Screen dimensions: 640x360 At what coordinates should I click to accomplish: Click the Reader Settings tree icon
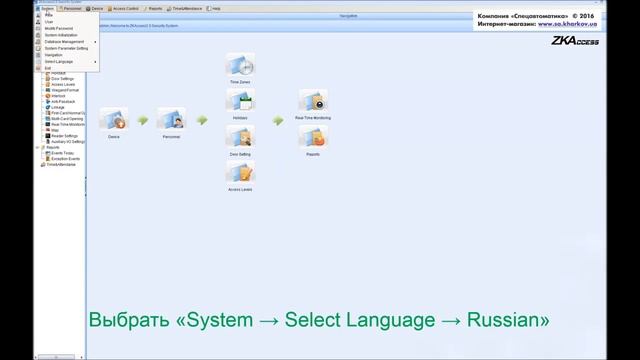coord(48,136)
